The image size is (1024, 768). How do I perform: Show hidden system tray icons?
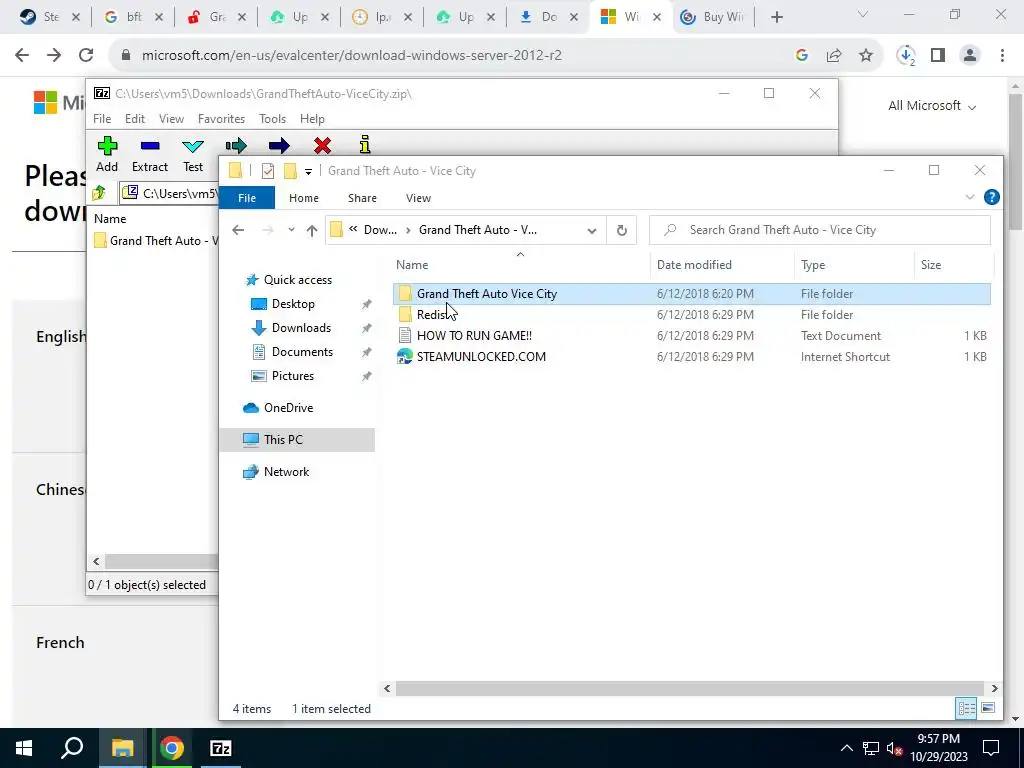[x=846, y=748]
